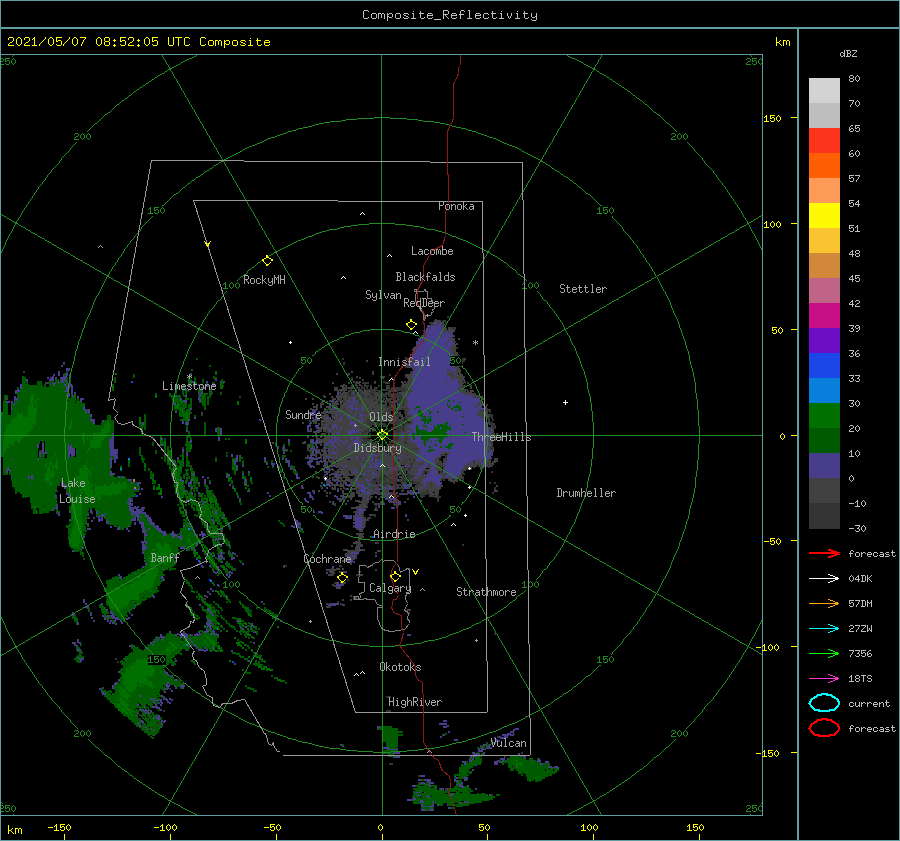This screenshot has height=841, width=900.
Task: Click the Olds town label
Action: 381,417
